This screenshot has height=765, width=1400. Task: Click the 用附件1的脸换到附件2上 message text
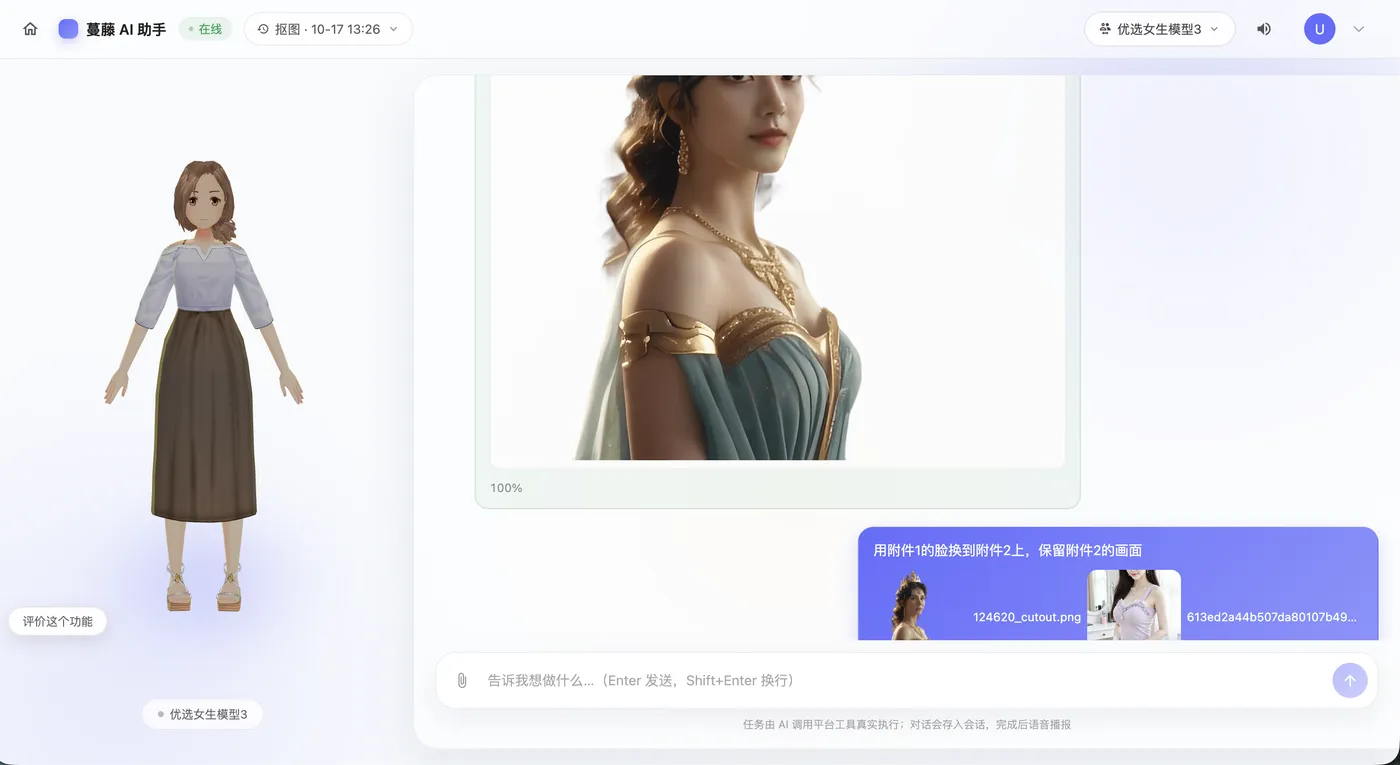(x=1008, y=550)
